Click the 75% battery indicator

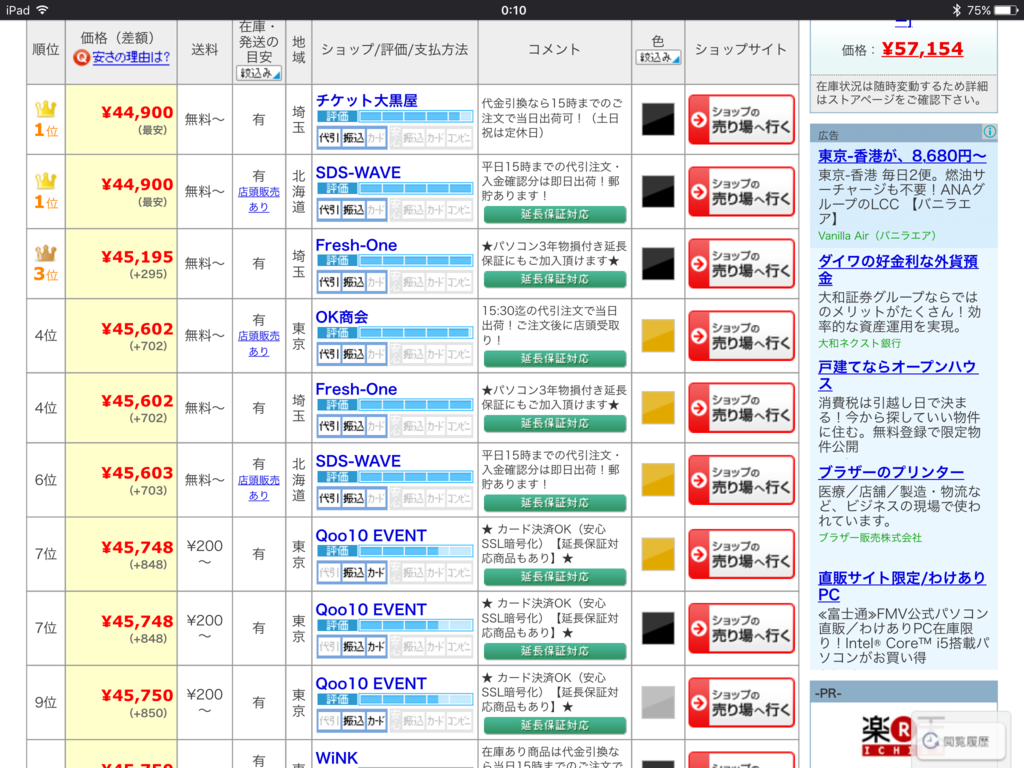pyautogui.click(x=991, y=10)
